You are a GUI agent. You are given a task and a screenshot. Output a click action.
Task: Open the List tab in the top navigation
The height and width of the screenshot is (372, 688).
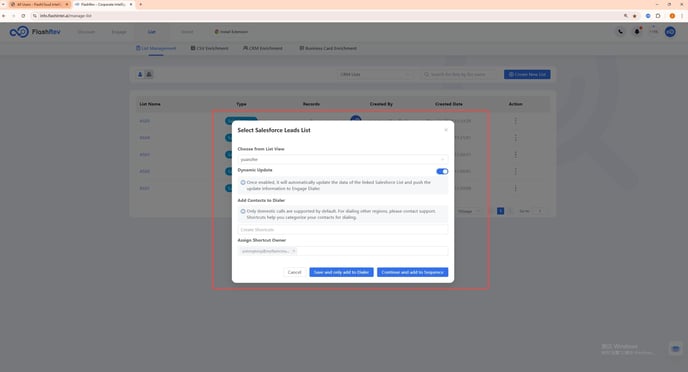coord(151,32)
